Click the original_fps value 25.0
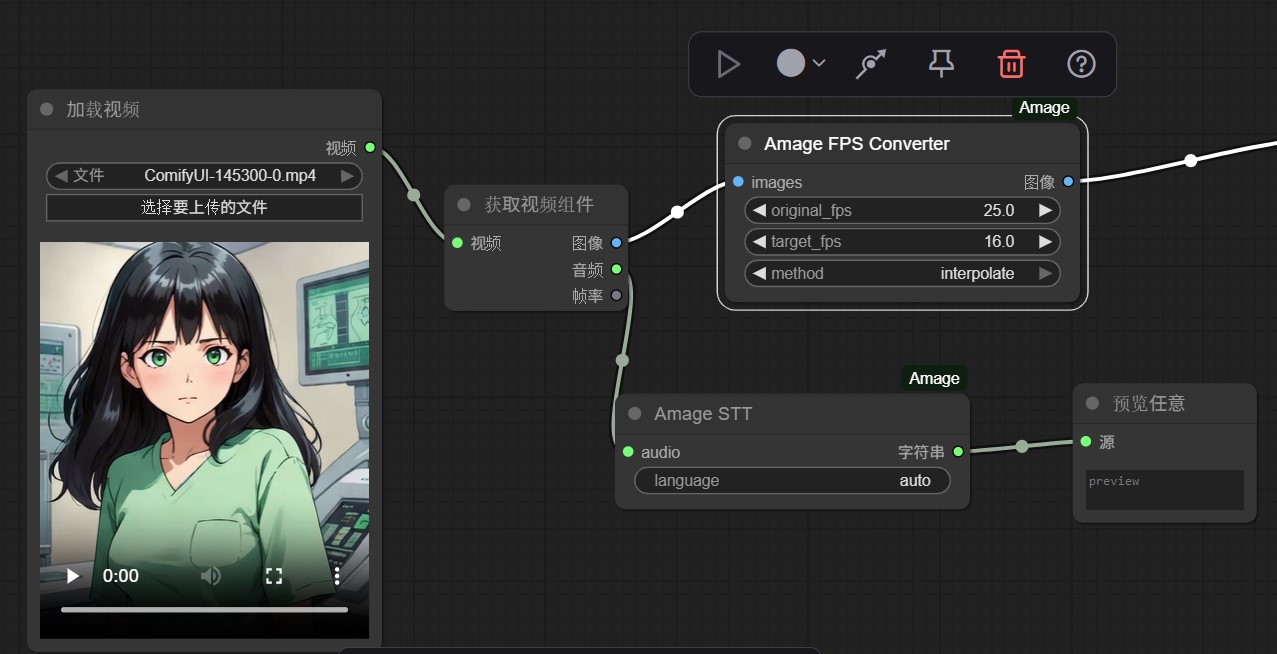Viewport: 1277px width, 654px height. [998, 210]
